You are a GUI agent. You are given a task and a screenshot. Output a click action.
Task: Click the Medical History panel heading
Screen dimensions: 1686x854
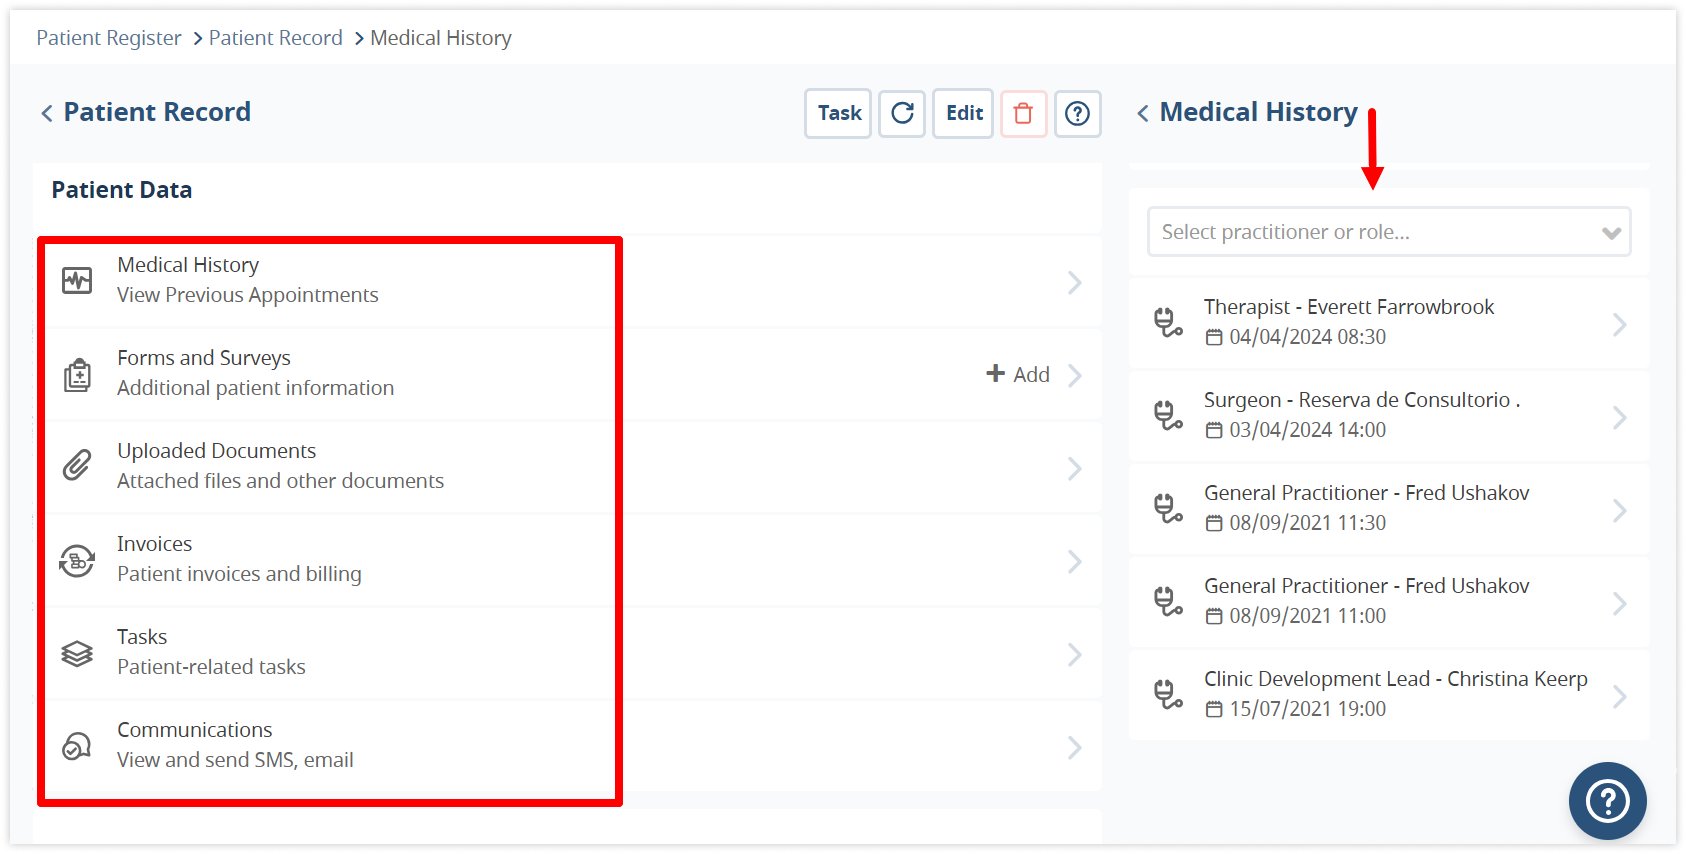click(x=1258, y=112)
